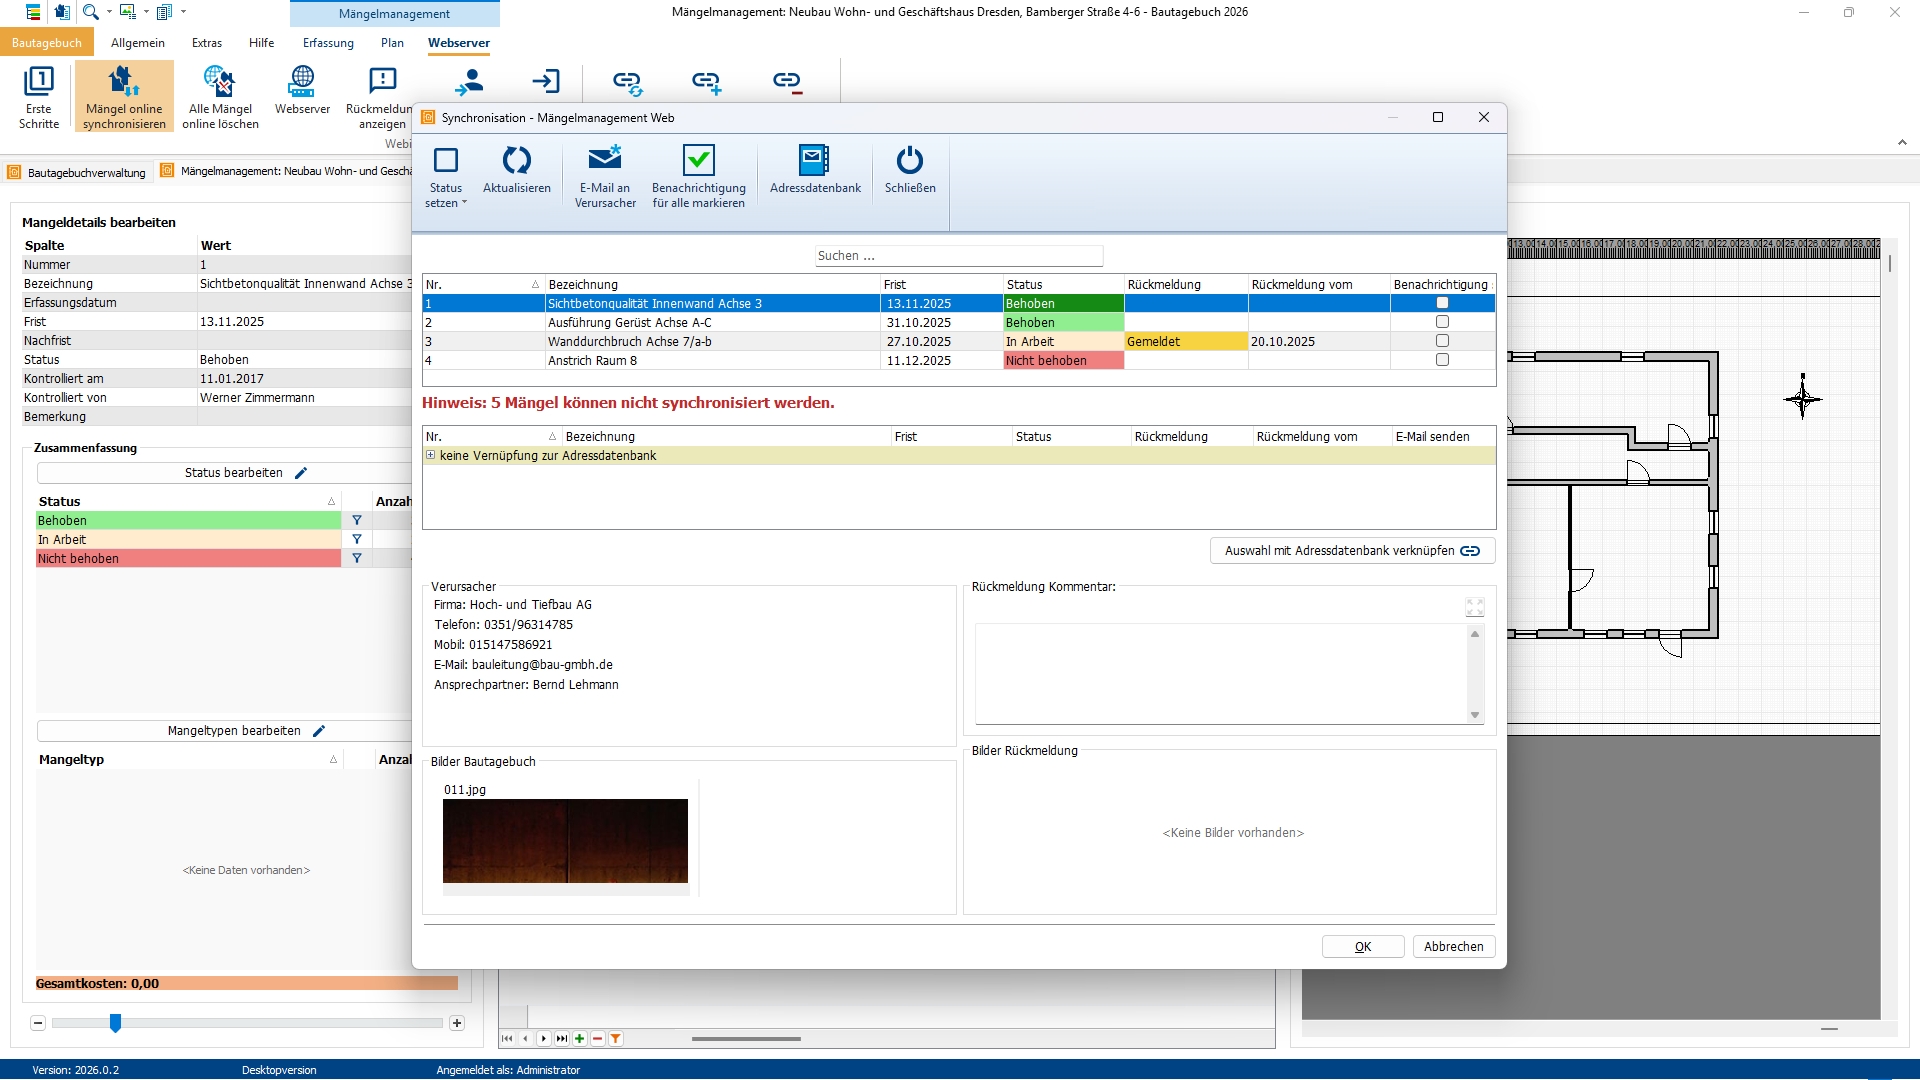Viewport: 1920px width, 1080px height.
Task: Click the Schließen power icon
Action: [909, 161]
